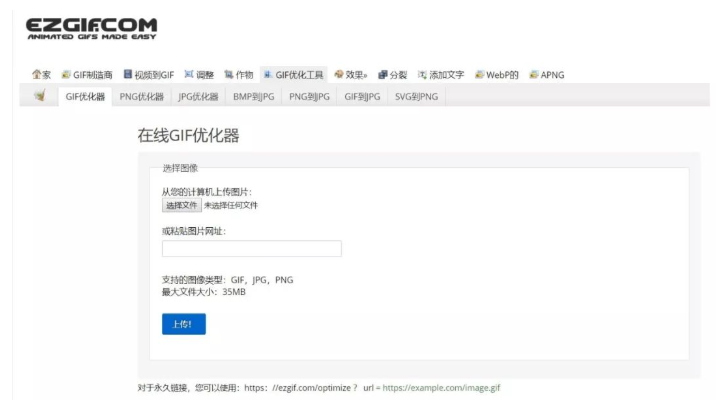Click the 支持的图像类型 line
This screenshot has width=718, height=409.
(x=228, y=280)
